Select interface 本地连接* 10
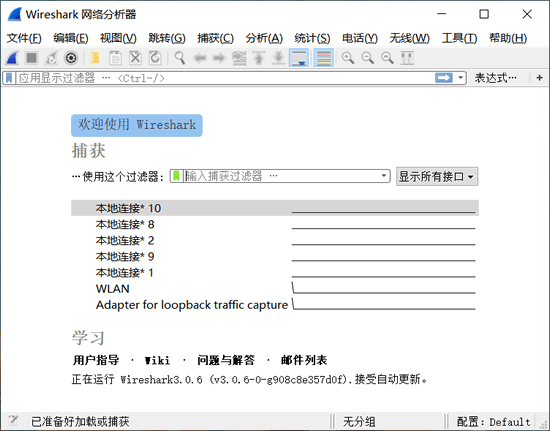This screenshot has height=431, width=550. tap(275, 208)
